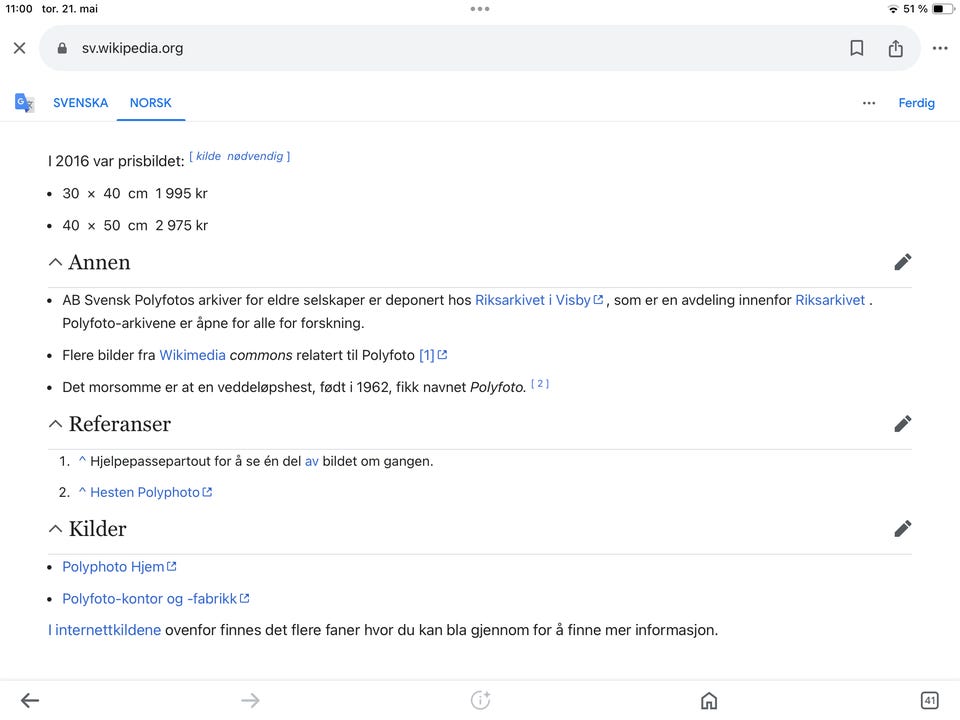Go forward with the right arrow
960x720 pixels.
coord(250,700)
